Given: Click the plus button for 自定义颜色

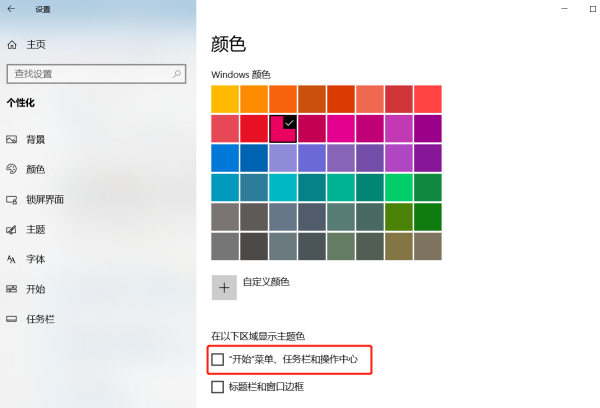Looking at the screenshot, I should click(x=224, y=287).
